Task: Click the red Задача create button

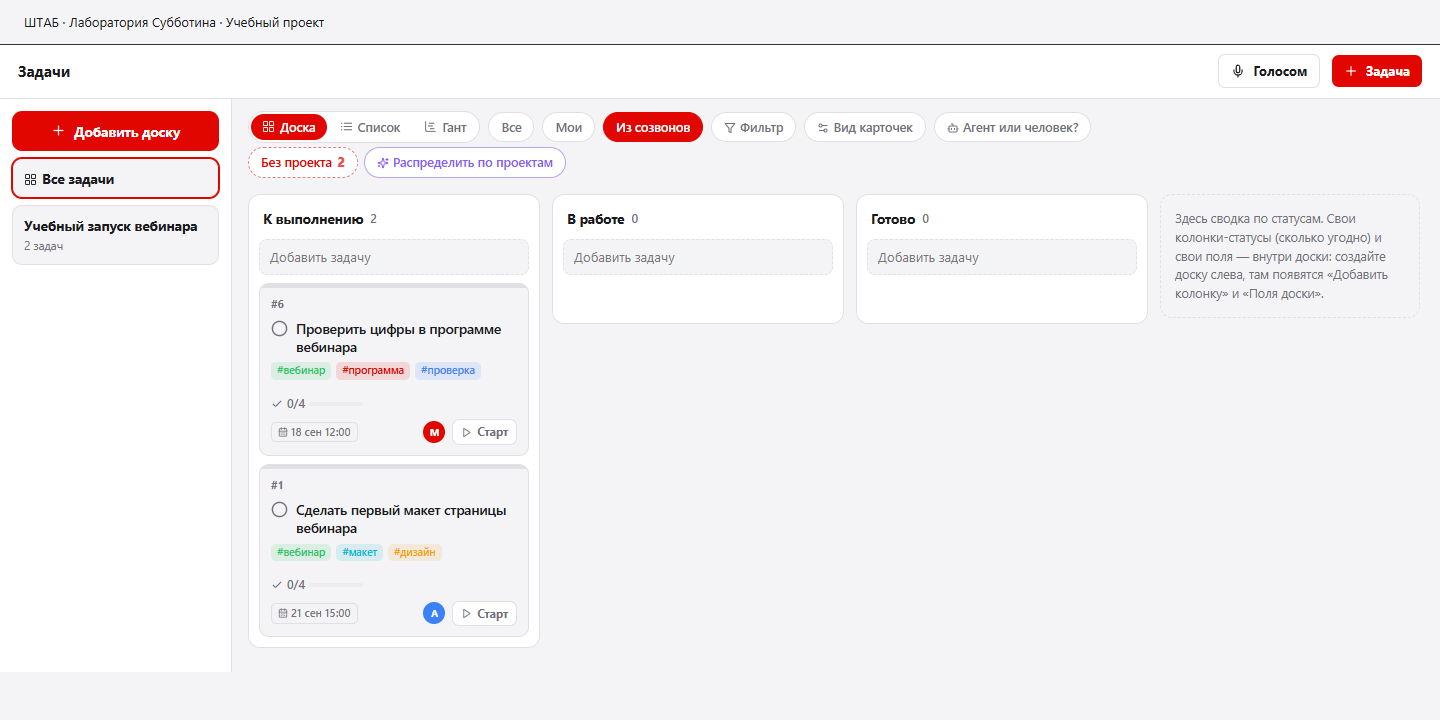Action: 1377,71
